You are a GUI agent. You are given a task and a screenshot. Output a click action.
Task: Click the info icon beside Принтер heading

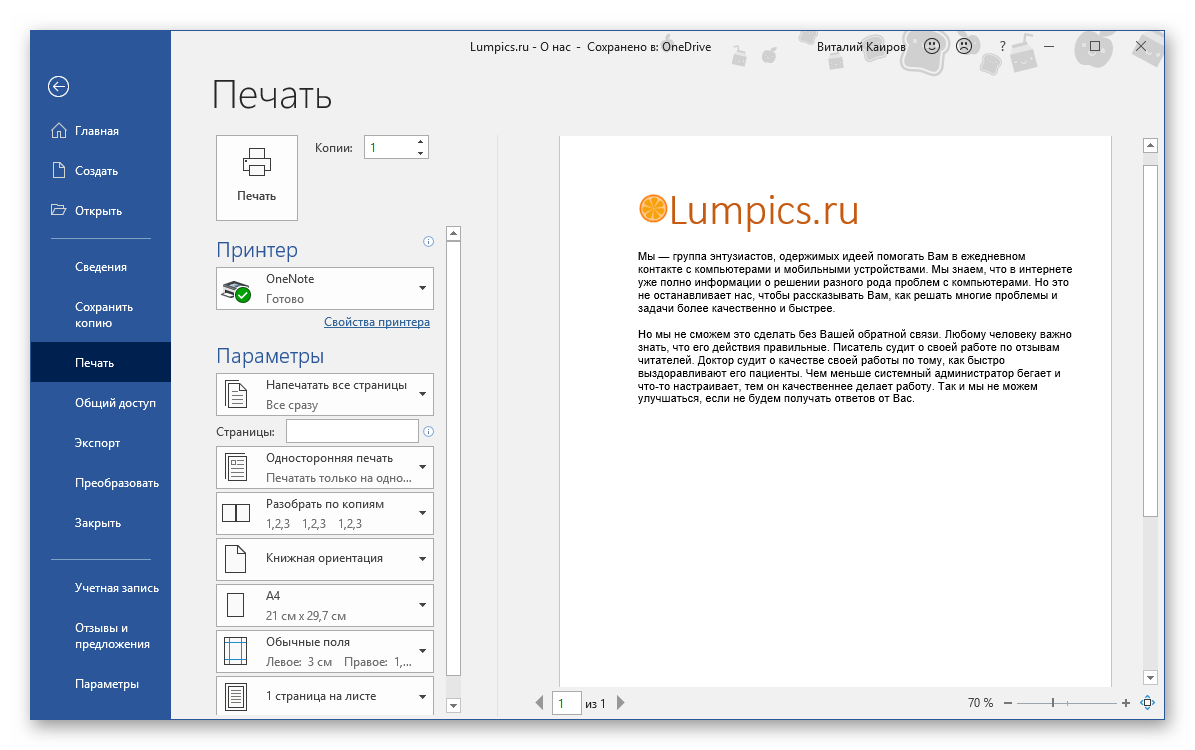[x=428, y=241]
